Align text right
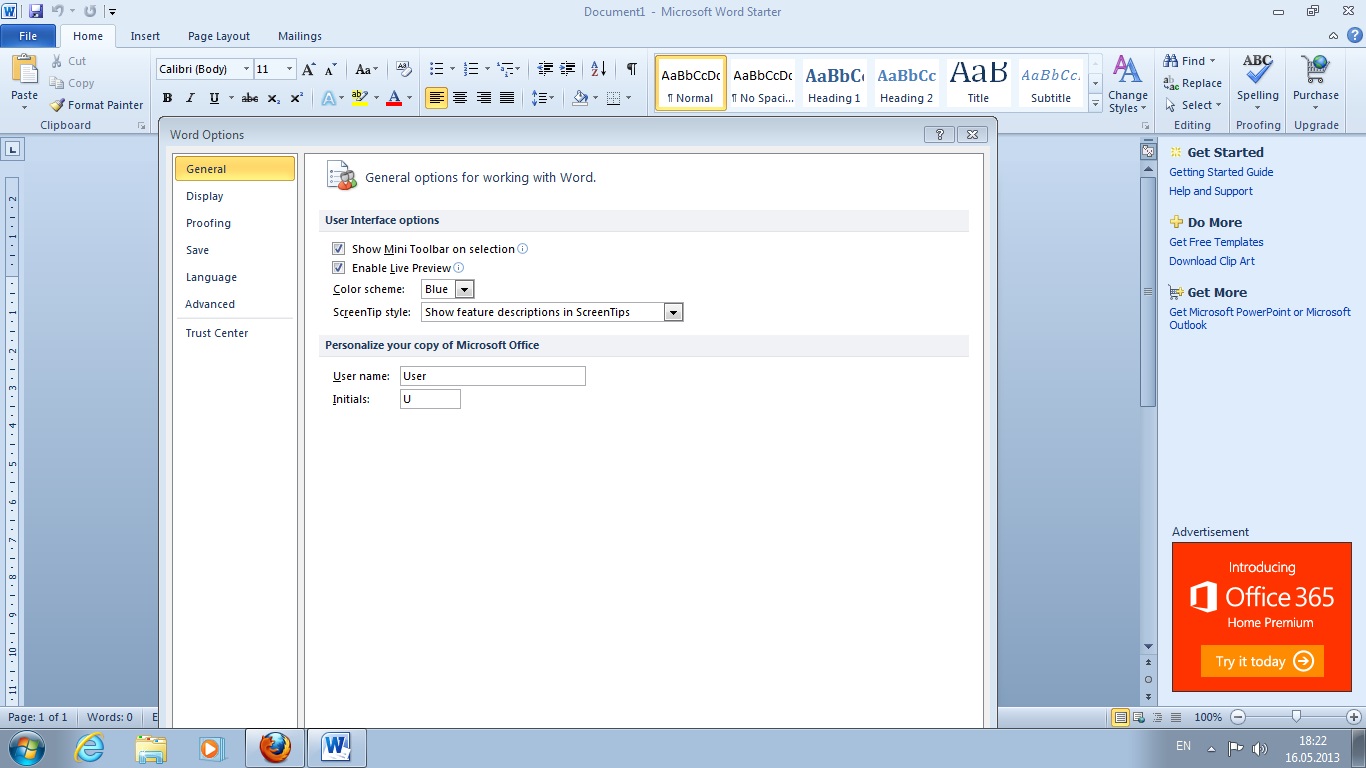This screenshot has height=768, width=1366. click(484, 98)
